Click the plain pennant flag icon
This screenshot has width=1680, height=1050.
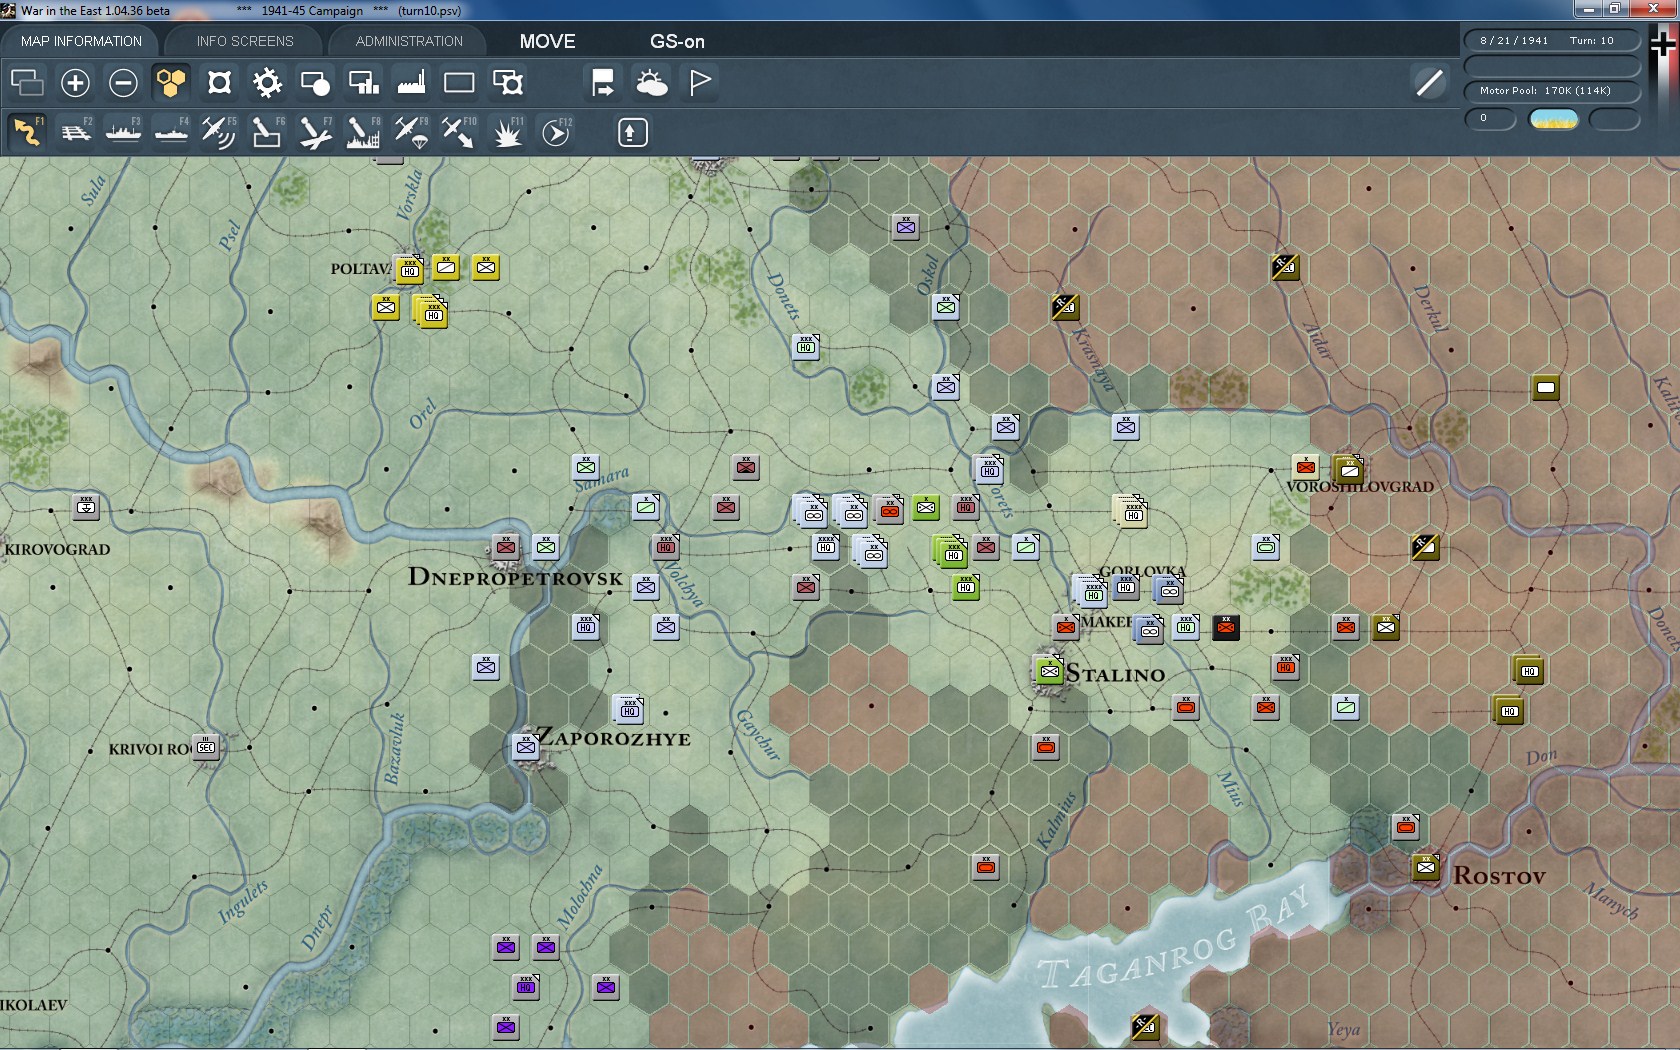(x=700, y=83)
